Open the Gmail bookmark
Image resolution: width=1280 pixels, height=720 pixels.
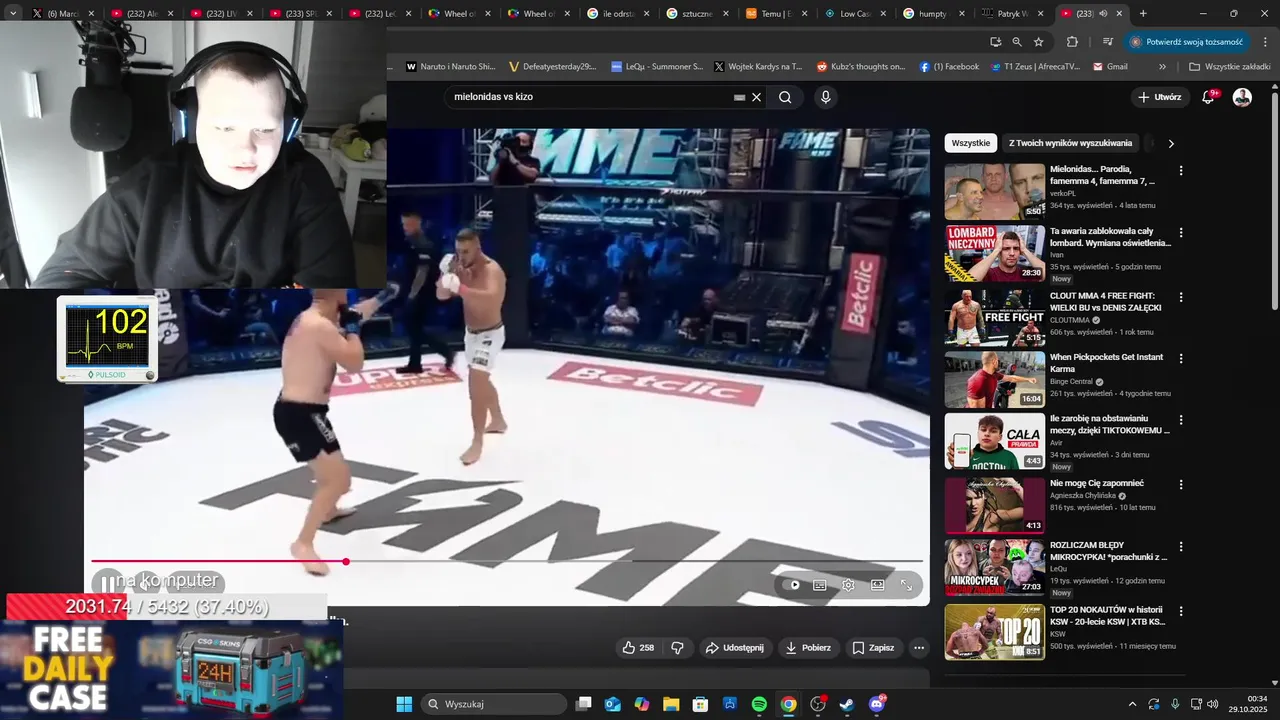(x=1110, y=67)
